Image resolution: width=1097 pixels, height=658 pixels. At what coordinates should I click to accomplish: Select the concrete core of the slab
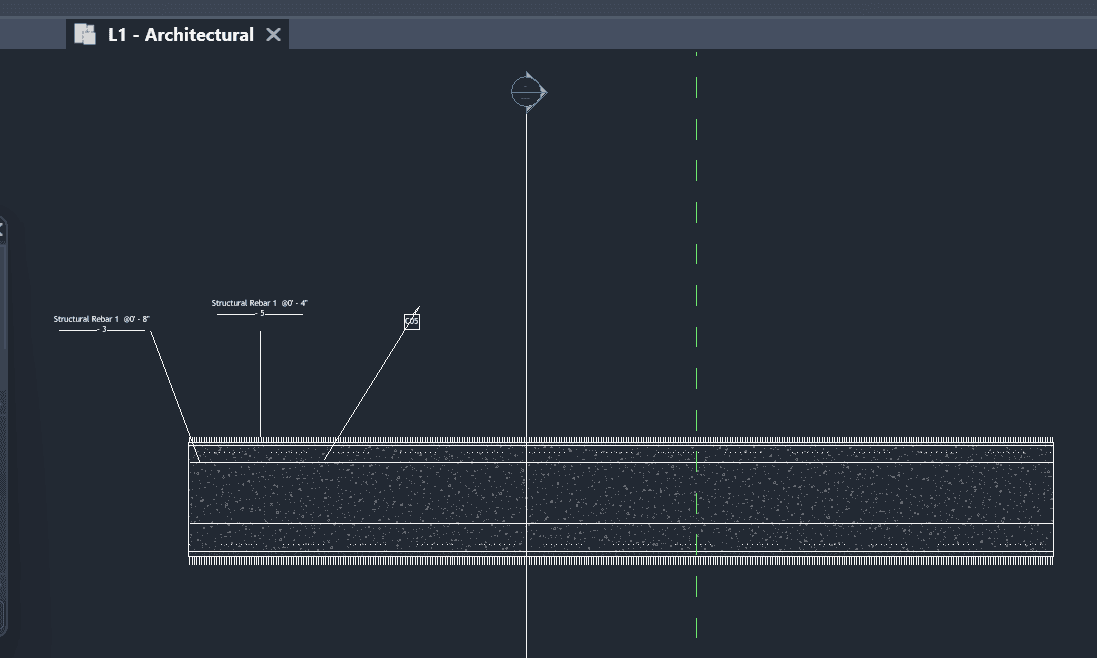[x=620, y=493]
